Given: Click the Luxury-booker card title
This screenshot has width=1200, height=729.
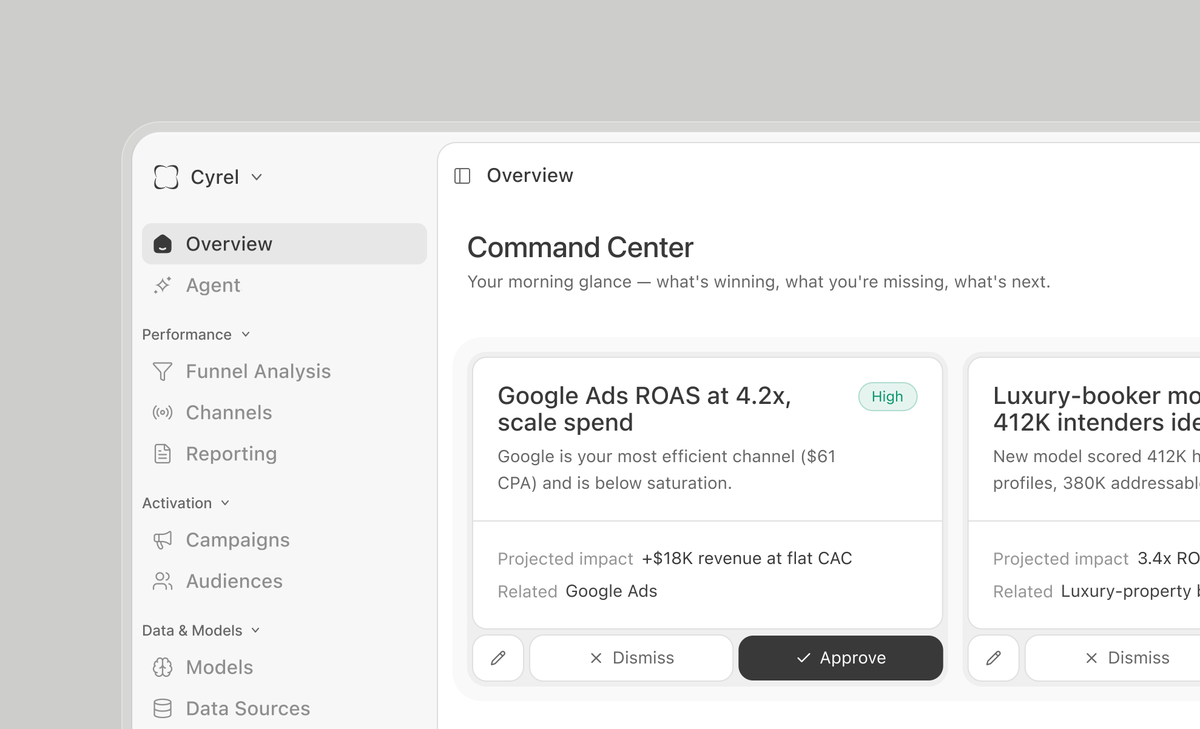Looking at the screenshot, I should 1096,409.
